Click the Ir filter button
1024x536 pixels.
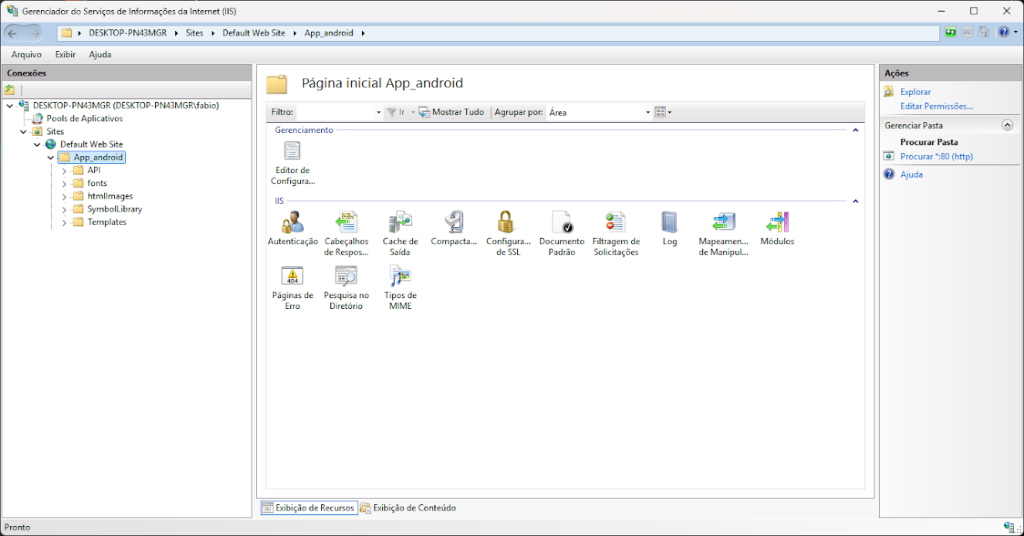click(x=397, y=112)
